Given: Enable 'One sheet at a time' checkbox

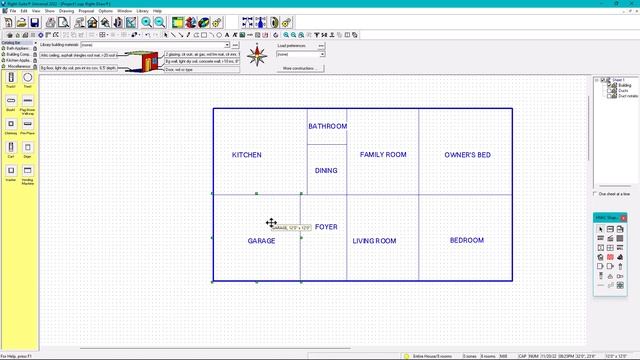Looking at the screenshot, I should [595, 194].
